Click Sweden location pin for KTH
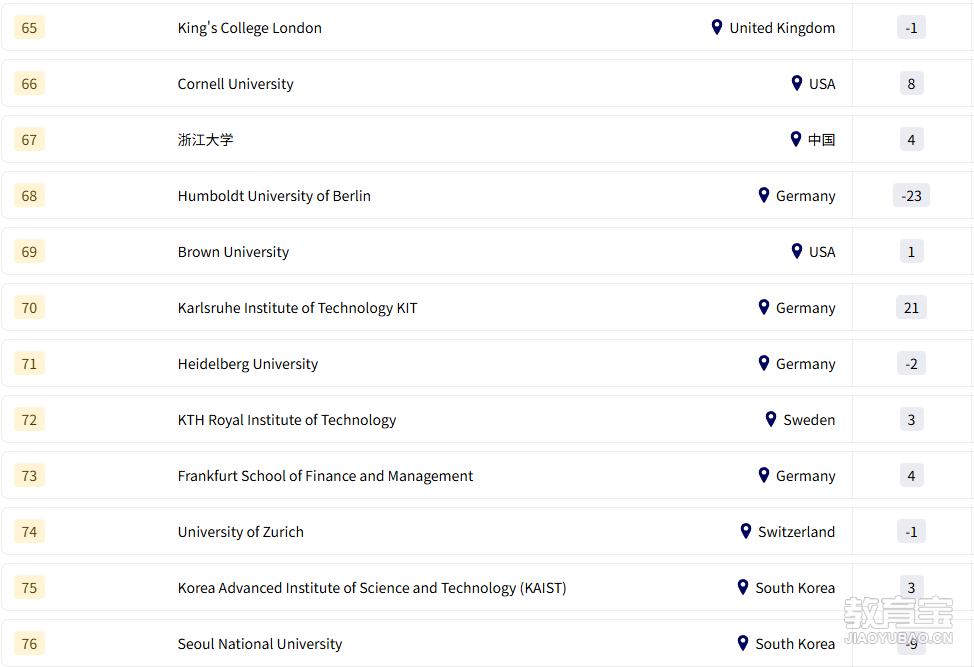 click(770, 419)
